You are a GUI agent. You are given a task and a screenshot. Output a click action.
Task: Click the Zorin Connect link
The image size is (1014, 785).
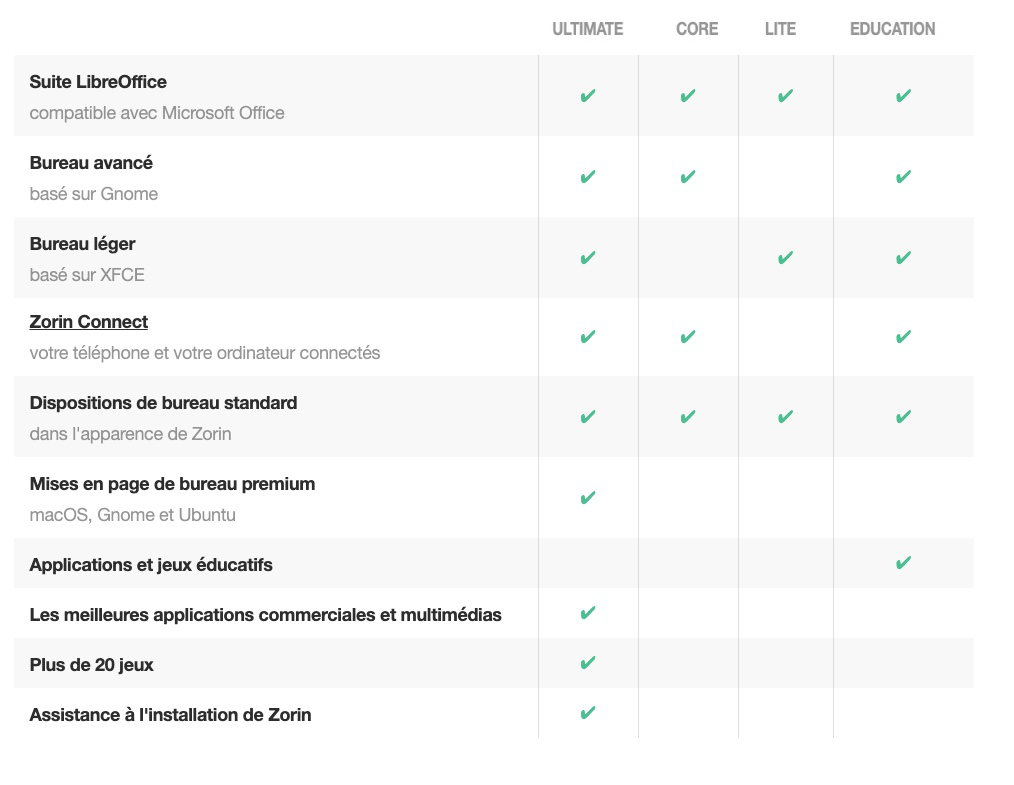coord(89,322)
